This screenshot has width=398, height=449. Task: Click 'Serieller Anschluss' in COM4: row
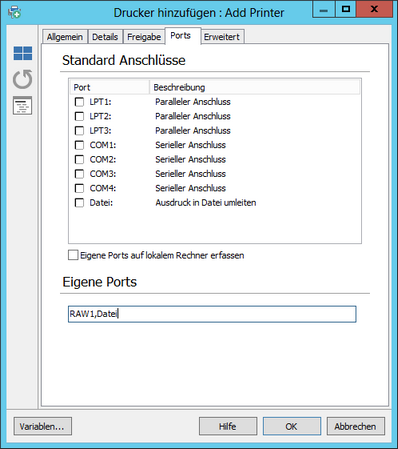coord(190,188)
